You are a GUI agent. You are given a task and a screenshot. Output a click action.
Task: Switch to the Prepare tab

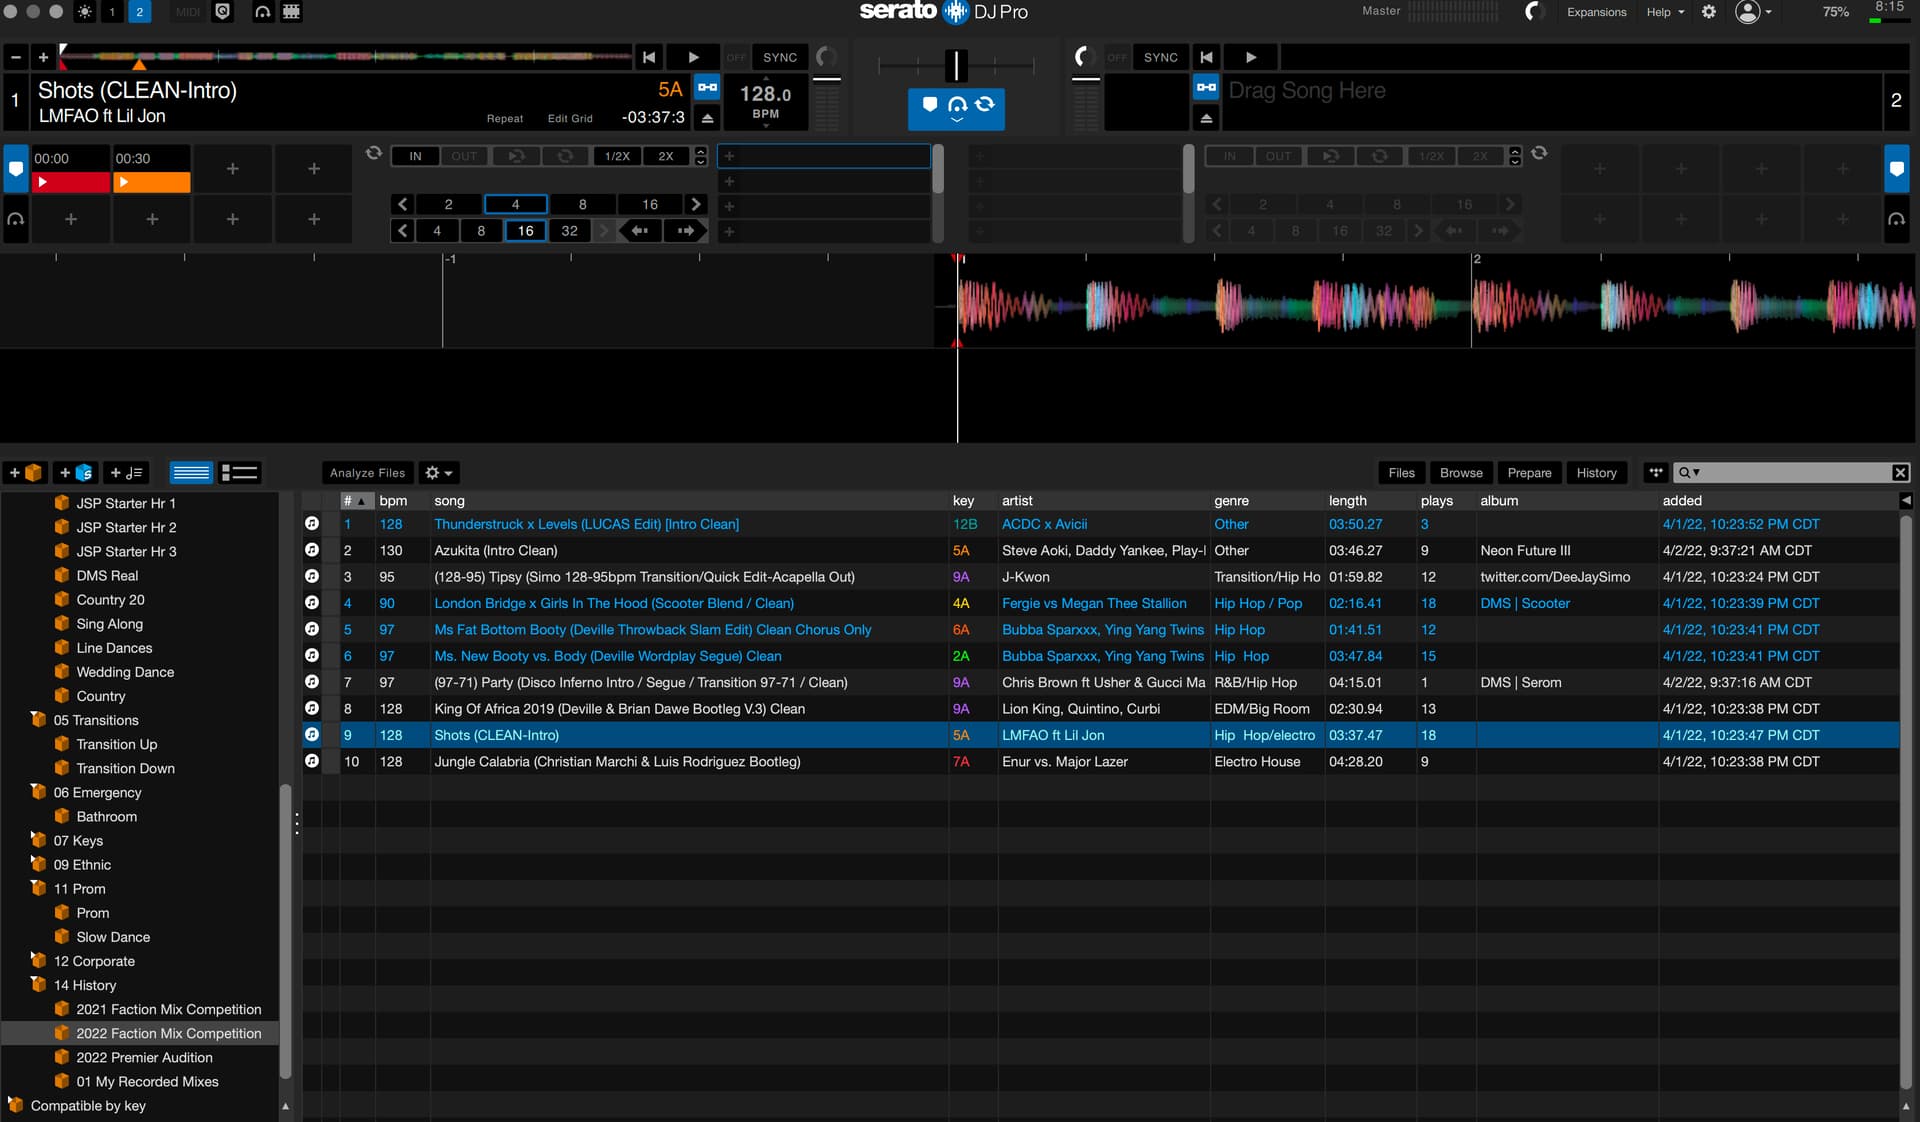coord(1529,473)
